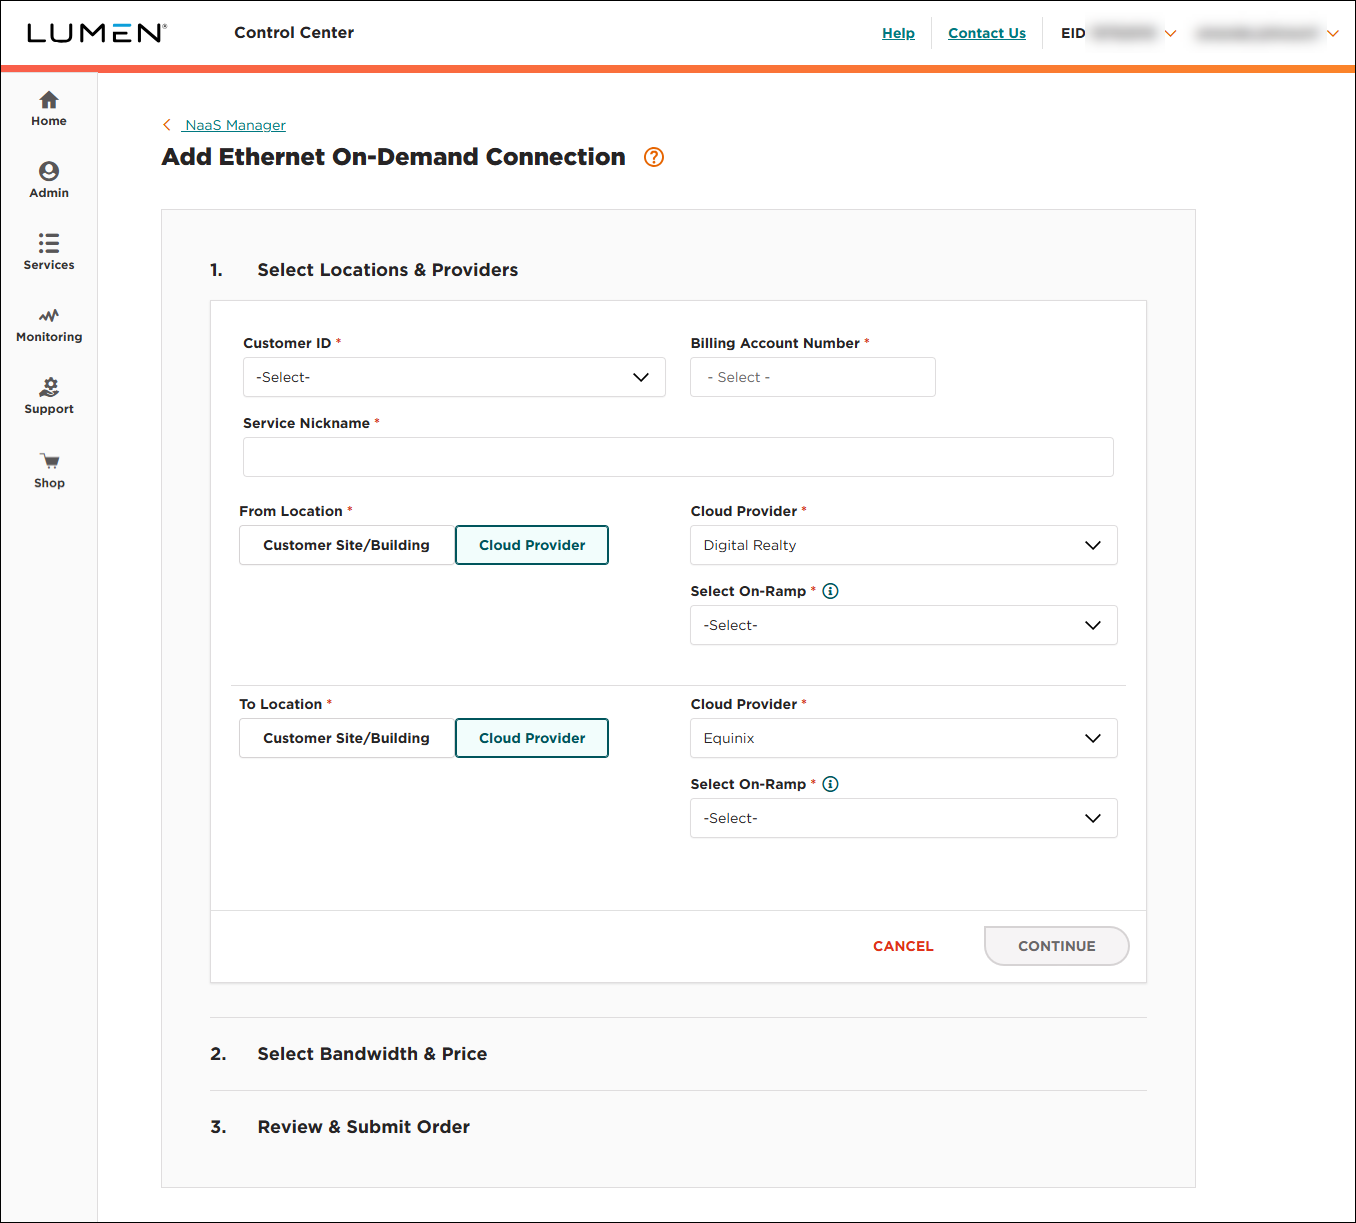Image resolution: width=1356 pixels, height=1223 pixels.
Task: Click info icon for To Location On-Ramp
Action: (x=830, y=784)
